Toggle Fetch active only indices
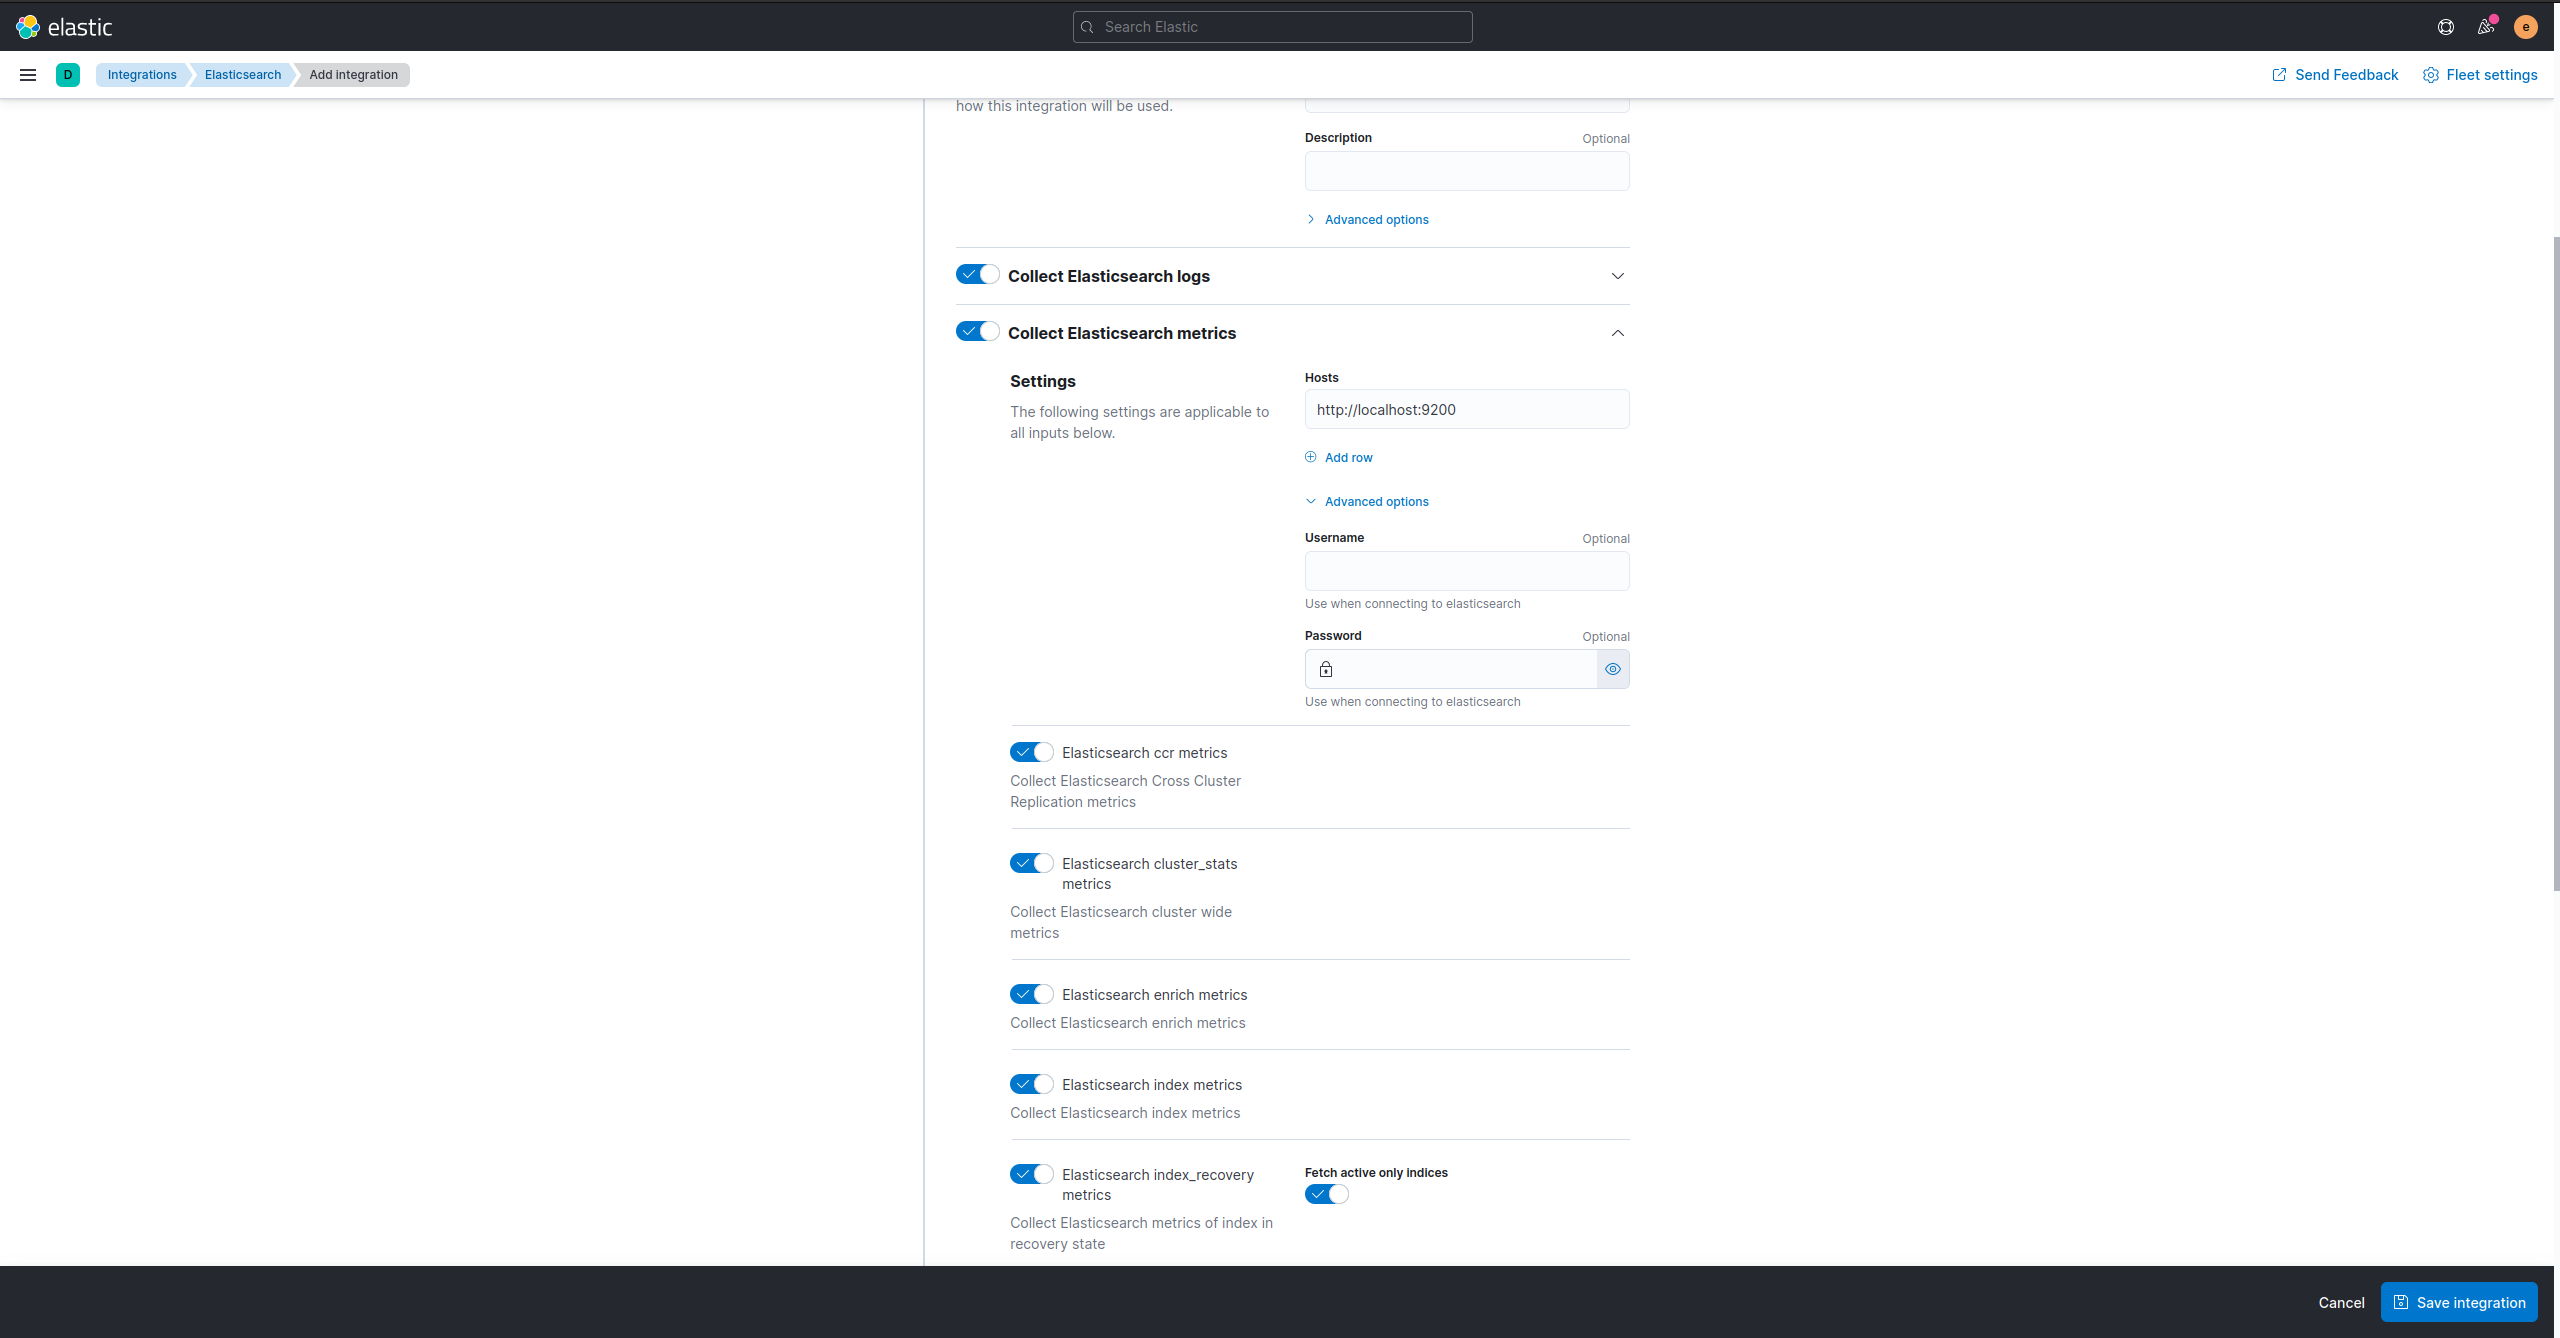The width and height of the screenshot is (2560, 1338). [1326, 1194]
